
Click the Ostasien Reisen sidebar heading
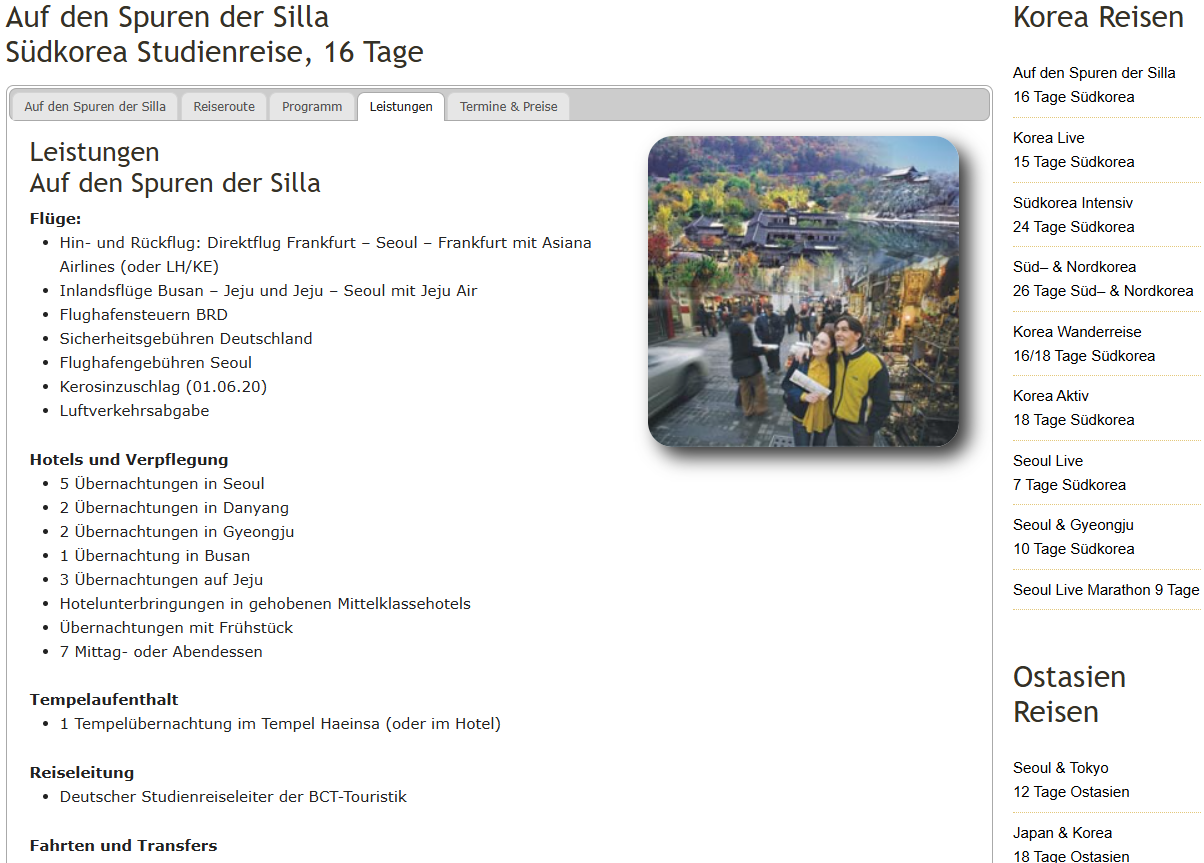pyautogui.click(x=1069, y=694)
